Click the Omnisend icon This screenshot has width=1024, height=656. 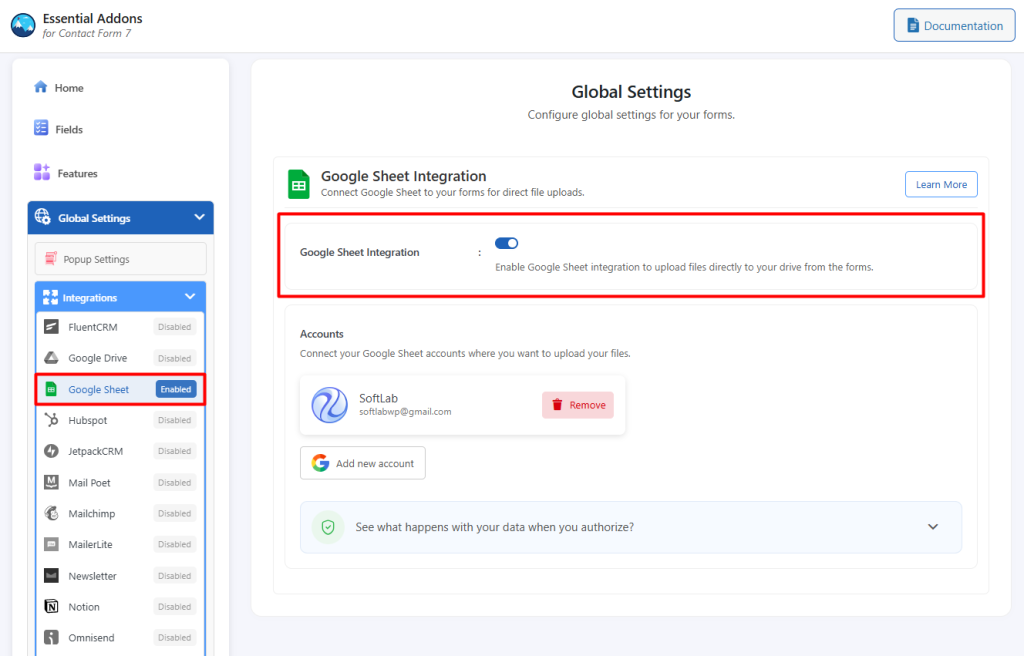(x=51, y=637)
